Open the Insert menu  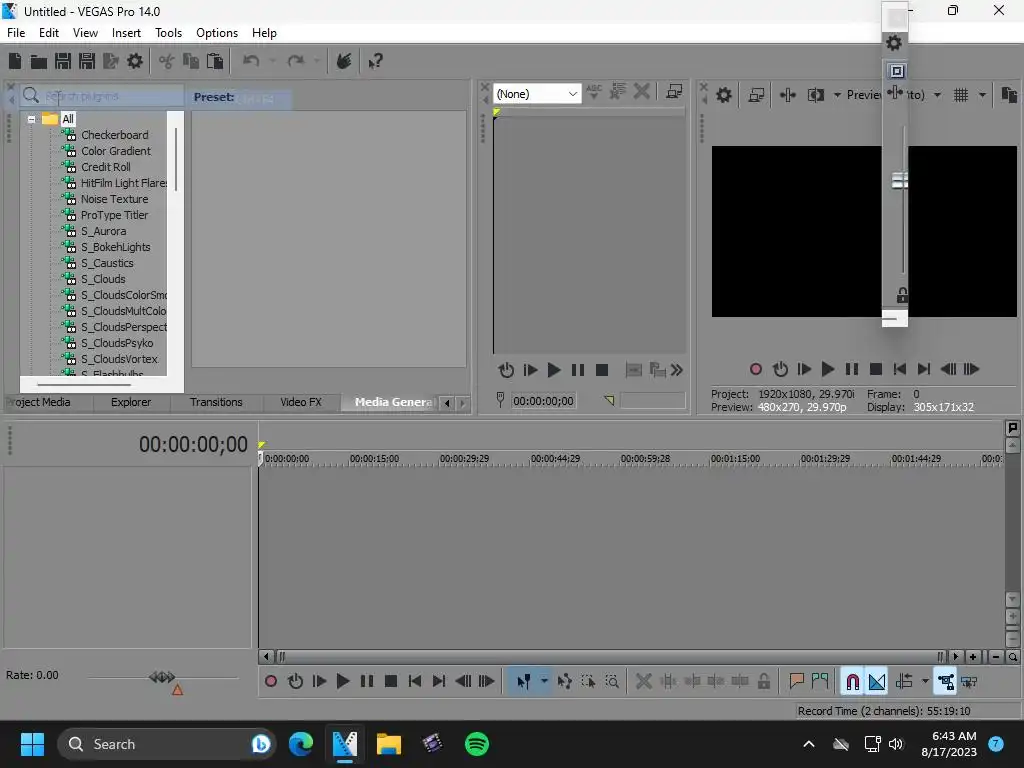tap(126, 33)
